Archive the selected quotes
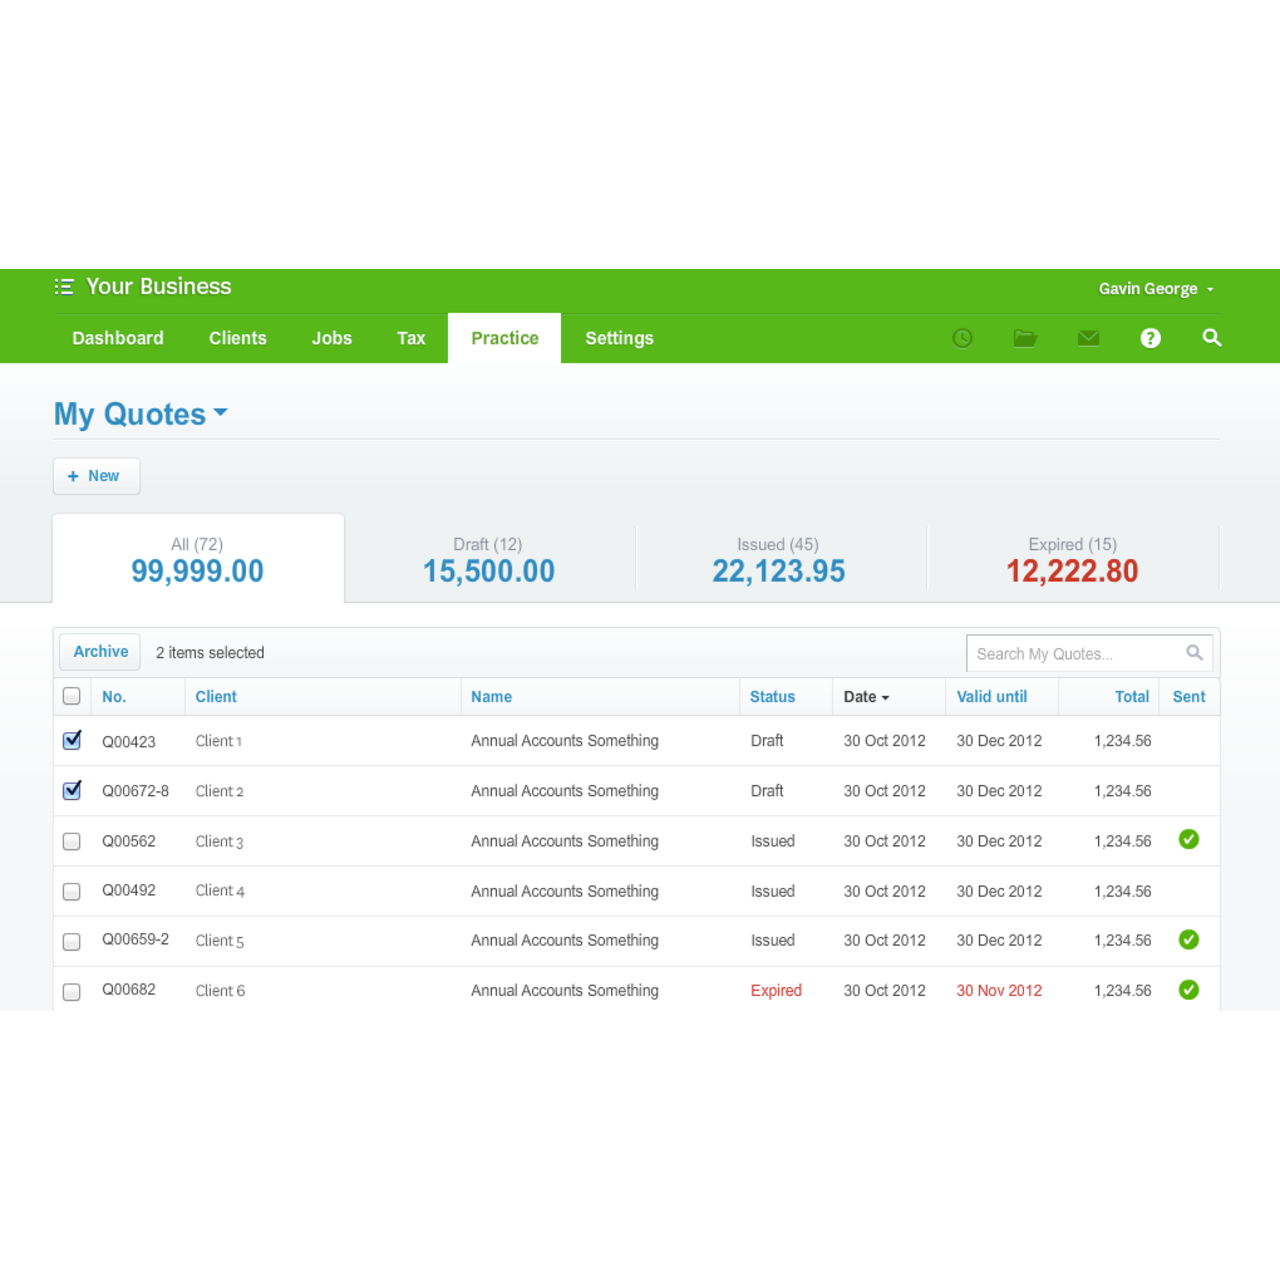 (x=99, y=651)
